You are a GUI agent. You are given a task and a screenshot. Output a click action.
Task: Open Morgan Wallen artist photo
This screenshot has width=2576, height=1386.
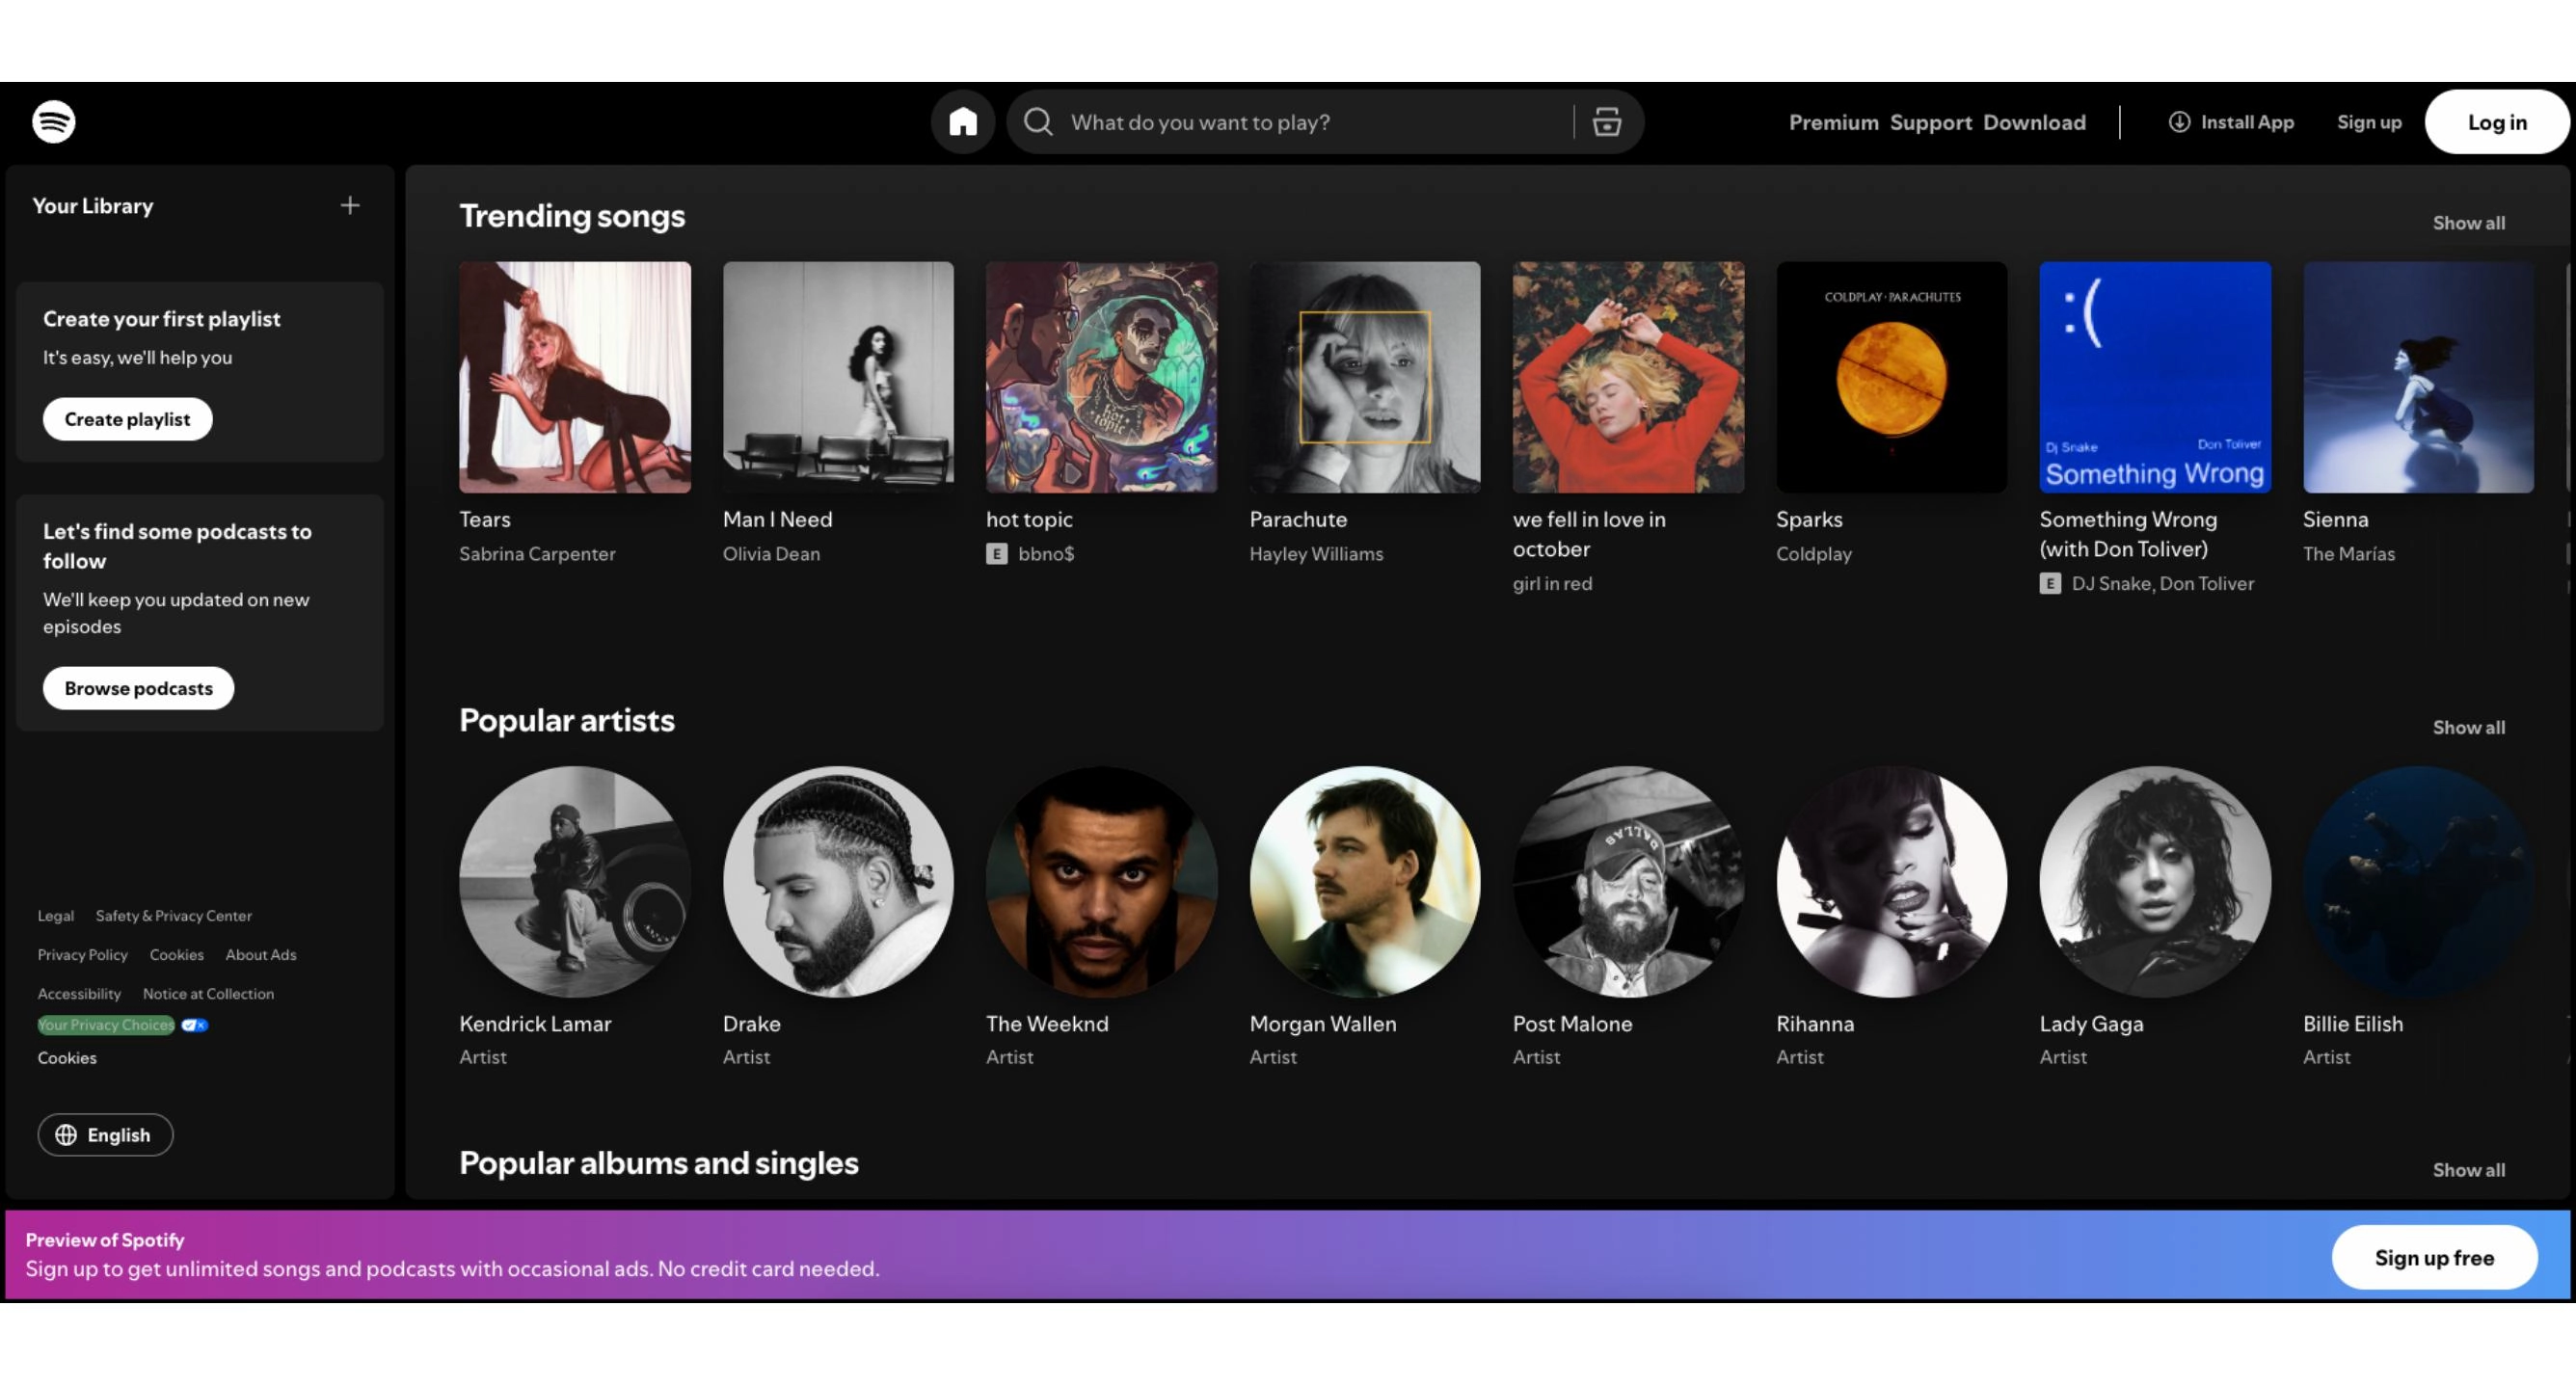point(1364,882)
